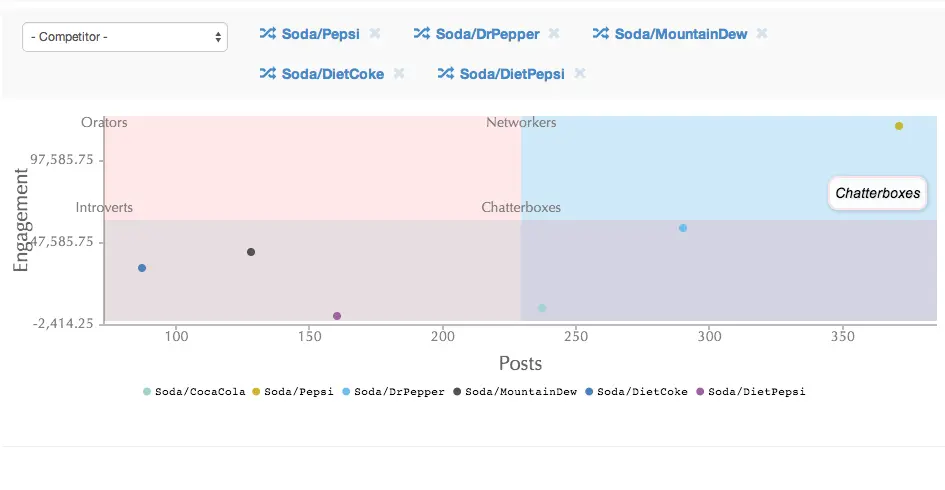Remove the Soda/DietPepsi competitor tag
This screenshot has height=490, width=945.
click(x=579, y=73)
